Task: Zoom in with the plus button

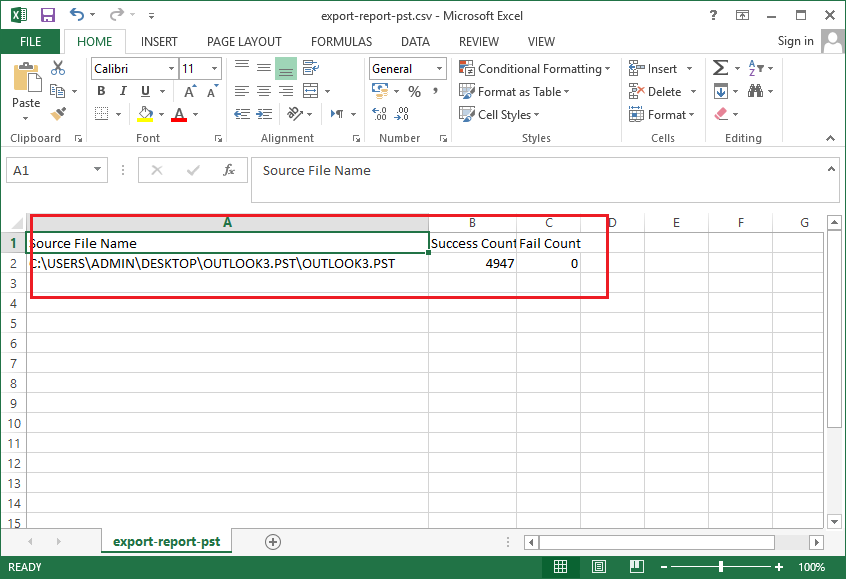Action: 779,567
